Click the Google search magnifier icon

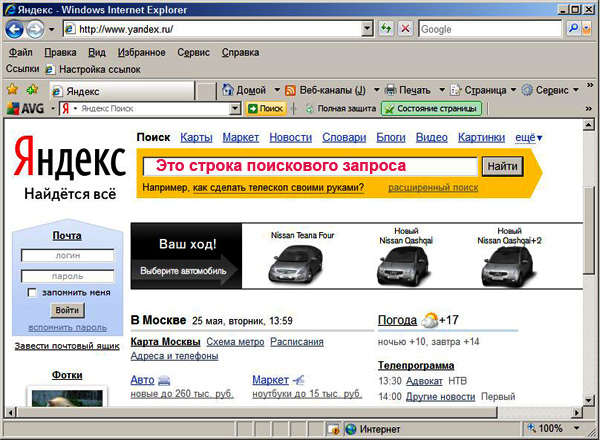573,28
